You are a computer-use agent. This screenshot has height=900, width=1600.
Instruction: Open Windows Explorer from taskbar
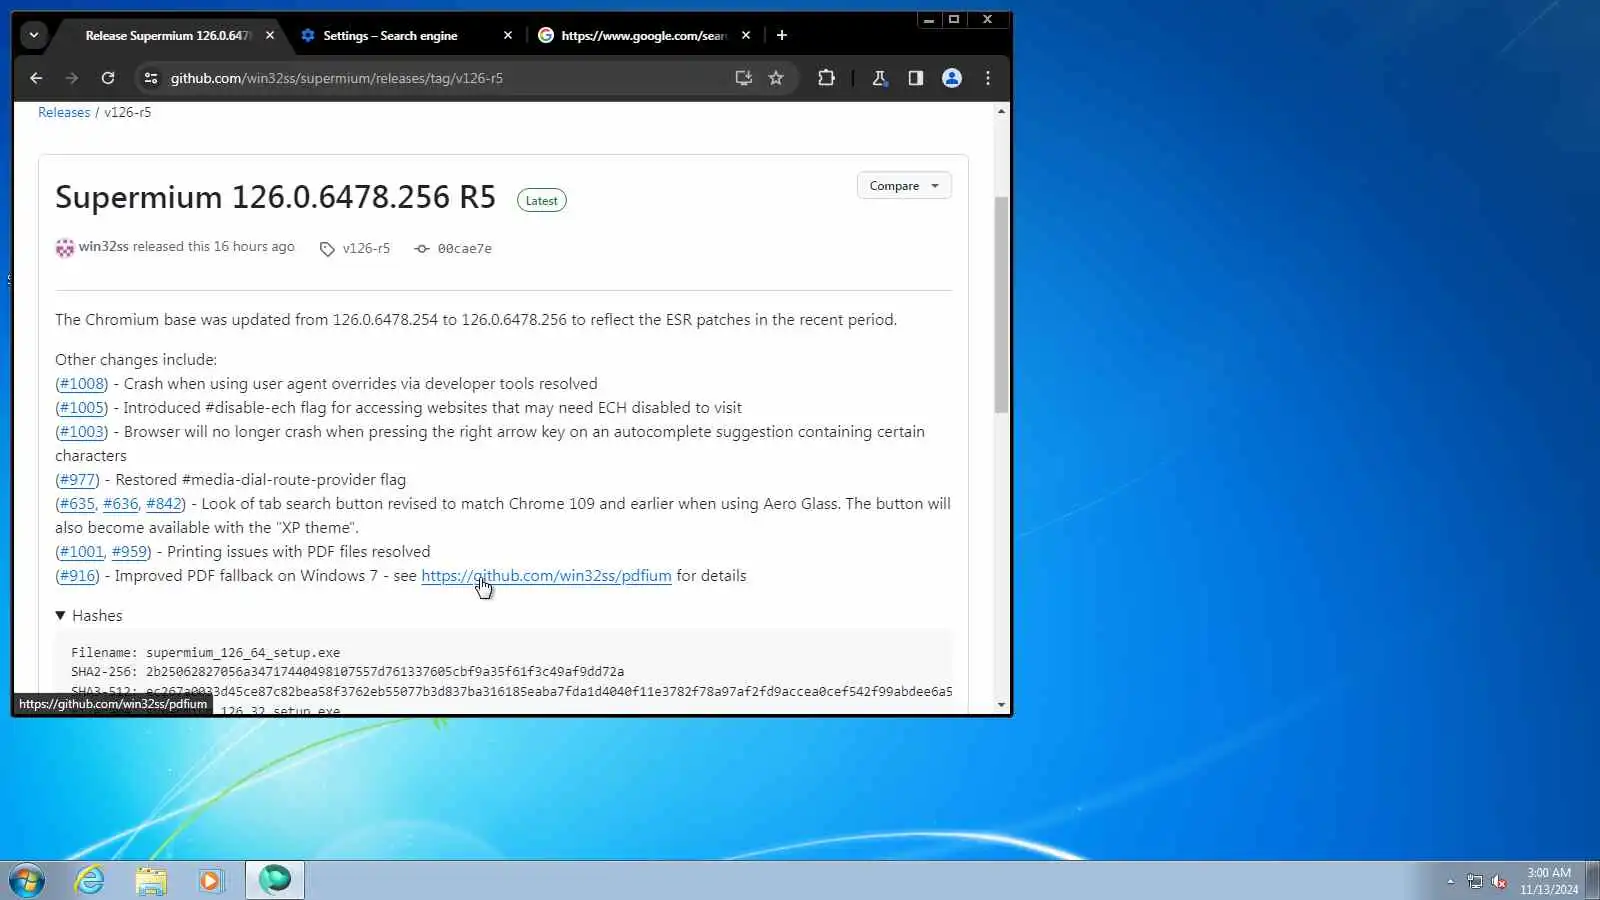(x=151, y=880)
